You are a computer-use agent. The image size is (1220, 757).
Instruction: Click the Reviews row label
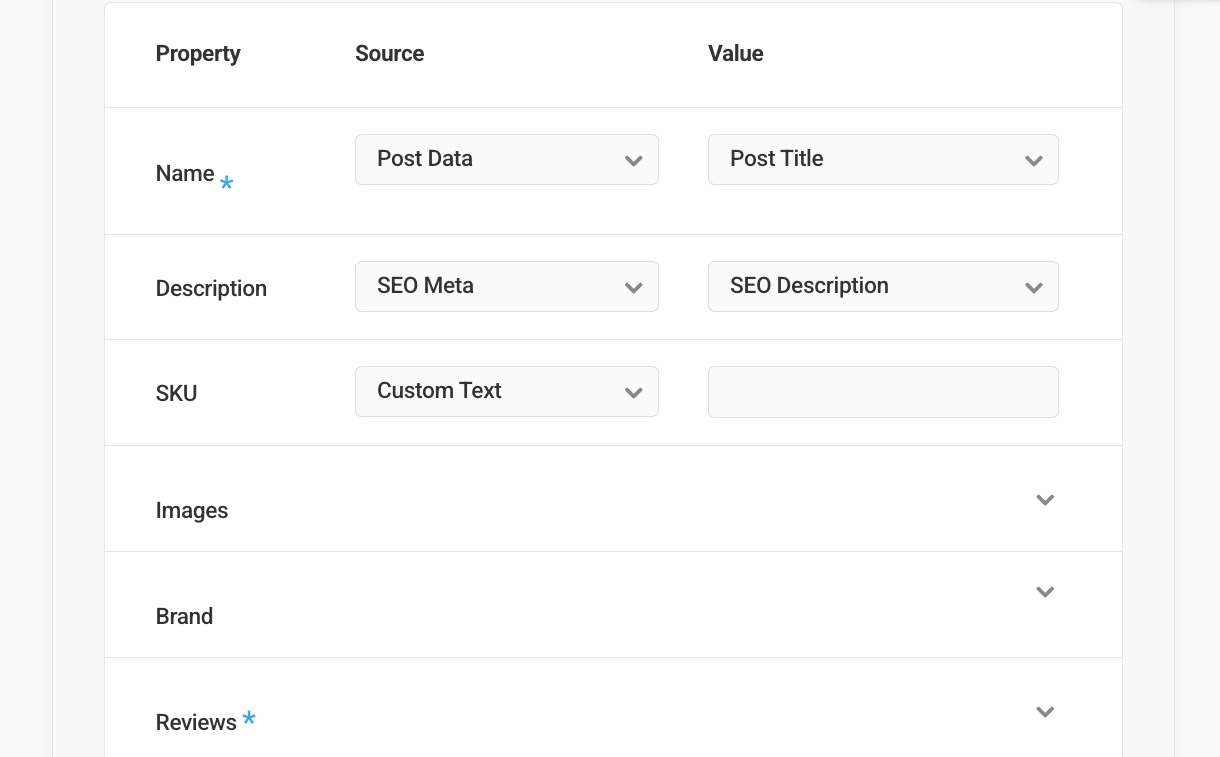coord(196,723)
